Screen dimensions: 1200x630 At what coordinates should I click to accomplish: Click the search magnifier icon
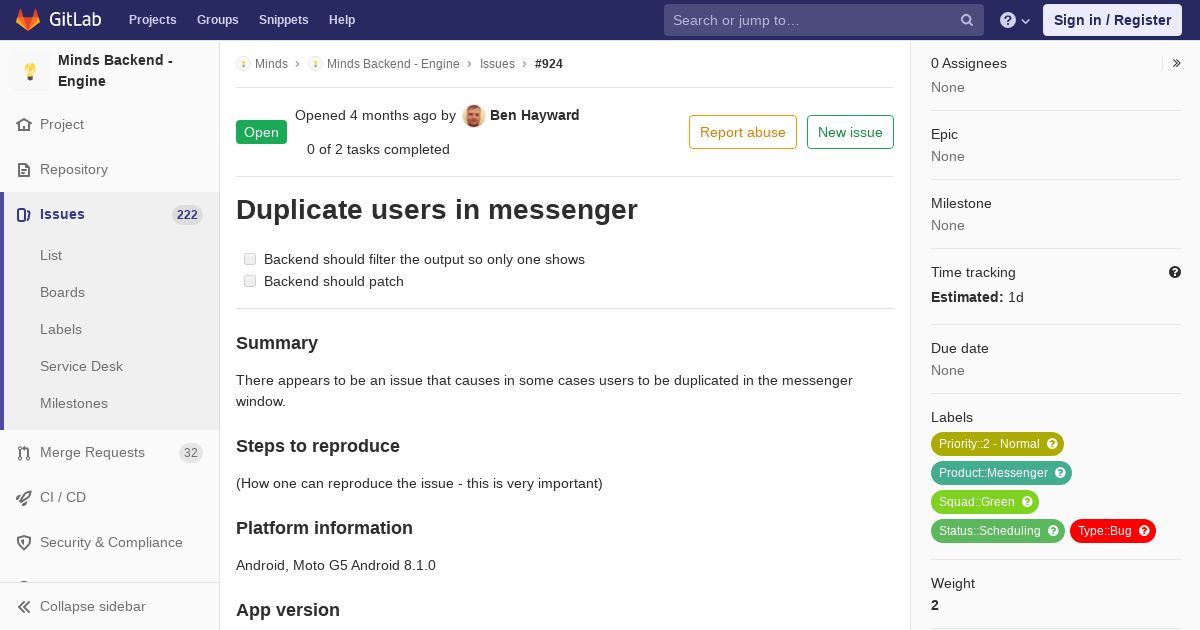(x=967, y=20)
